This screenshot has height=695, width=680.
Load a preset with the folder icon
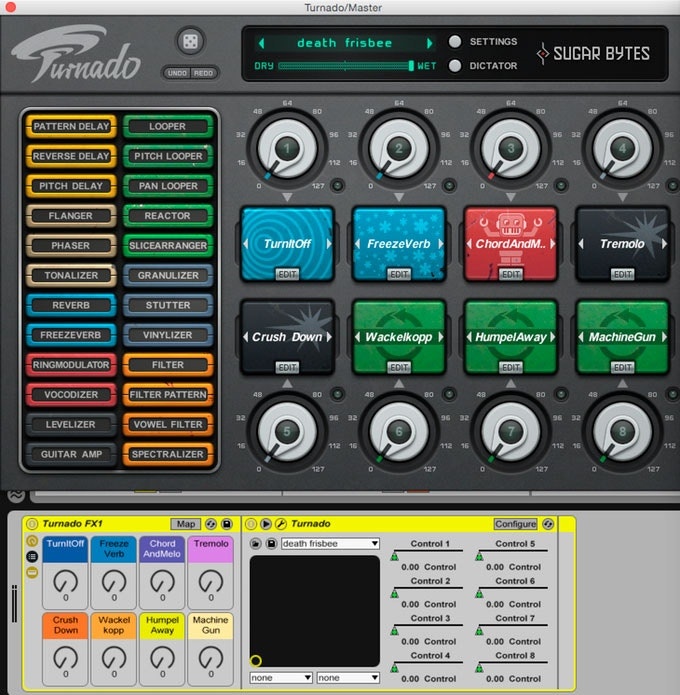pyautogui.click(x=255, y=543)
